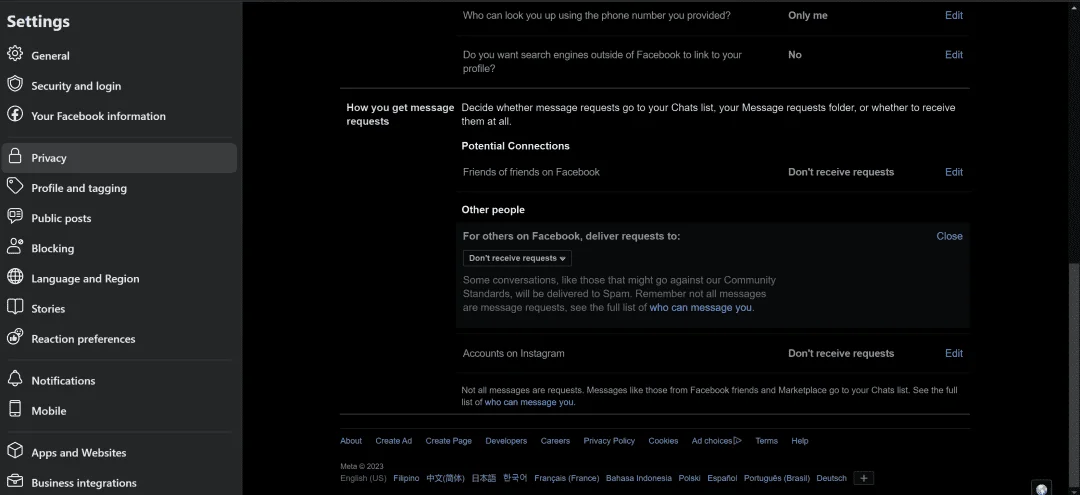Click the Mobile phone icon
This screenshot has height=495, width=1080.
tap(15, 410)
